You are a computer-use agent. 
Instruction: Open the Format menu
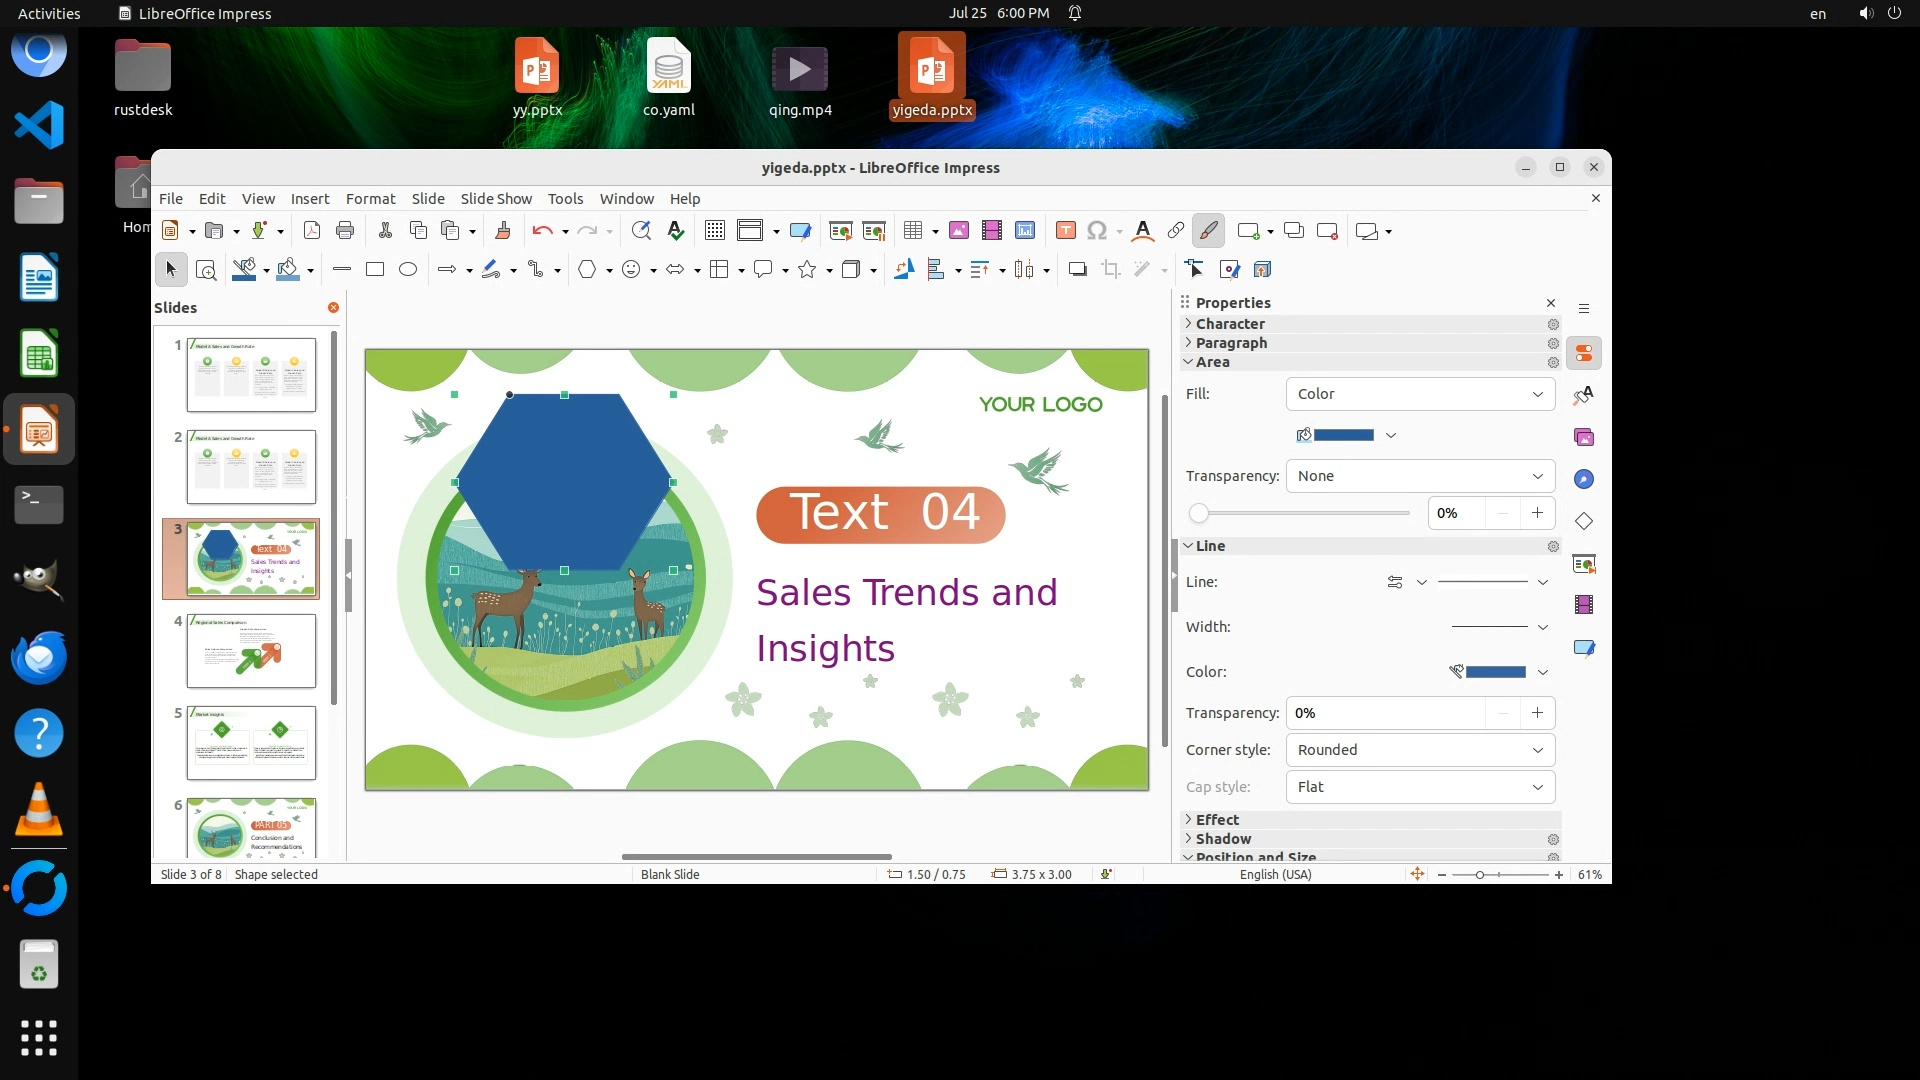click(x=370, y=199)
